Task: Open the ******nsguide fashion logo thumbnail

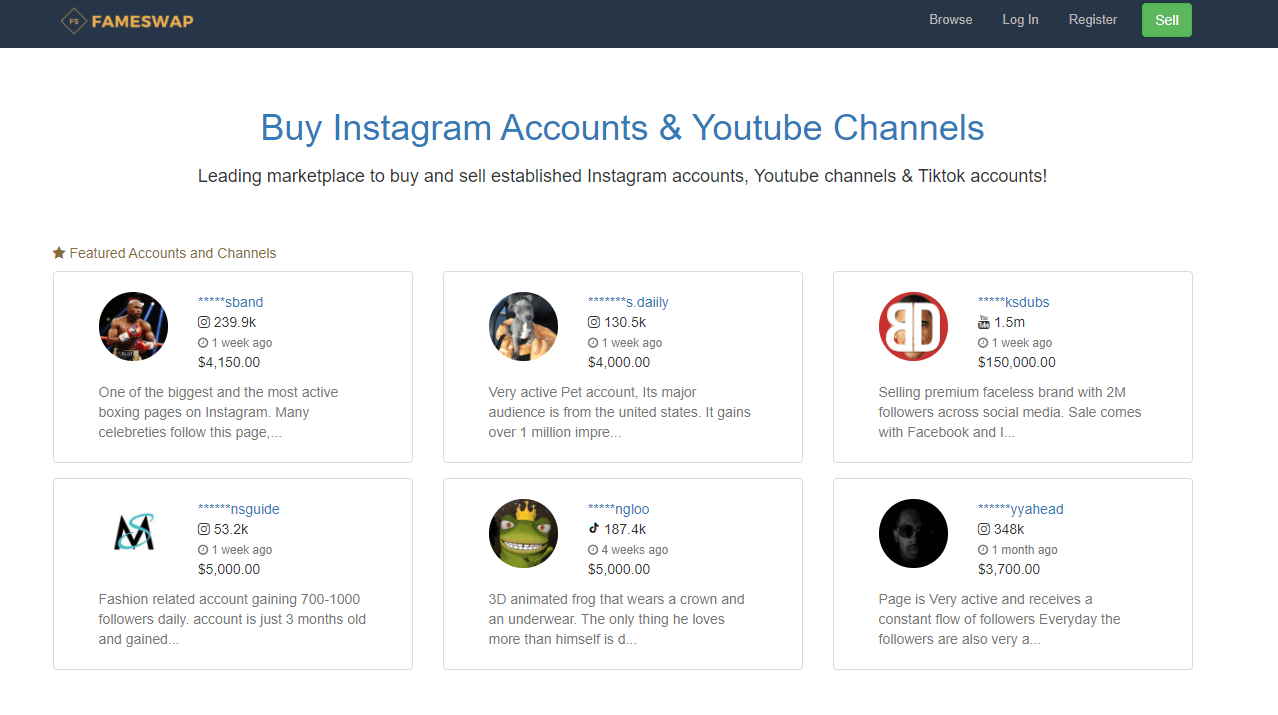Action: click(133, 533)
